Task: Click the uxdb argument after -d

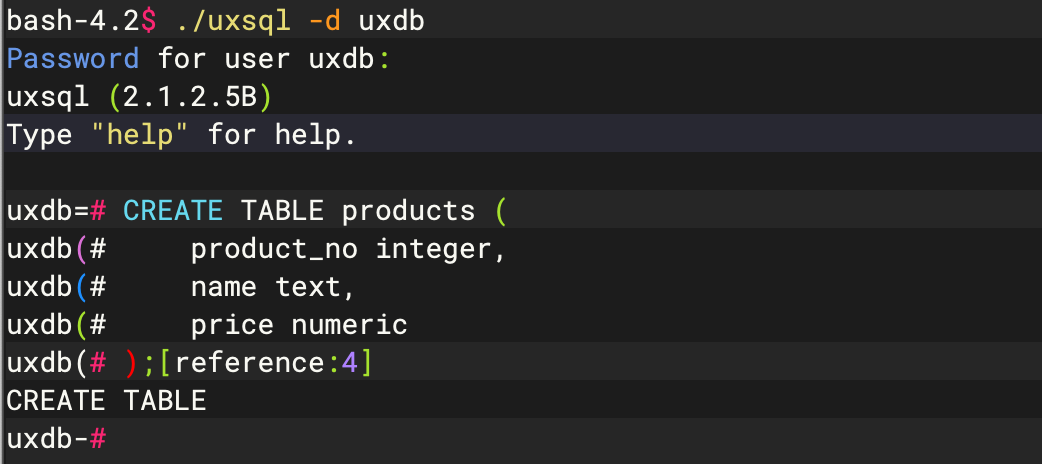Action: click(391, 21)
